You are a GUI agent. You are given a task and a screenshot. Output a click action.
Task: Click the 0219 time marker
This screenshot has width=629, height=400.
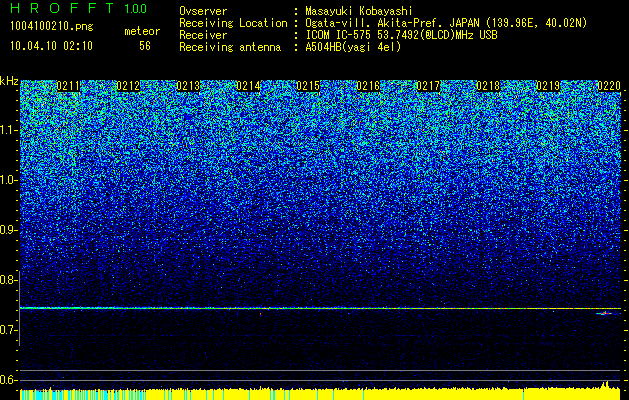coord(548,86)
